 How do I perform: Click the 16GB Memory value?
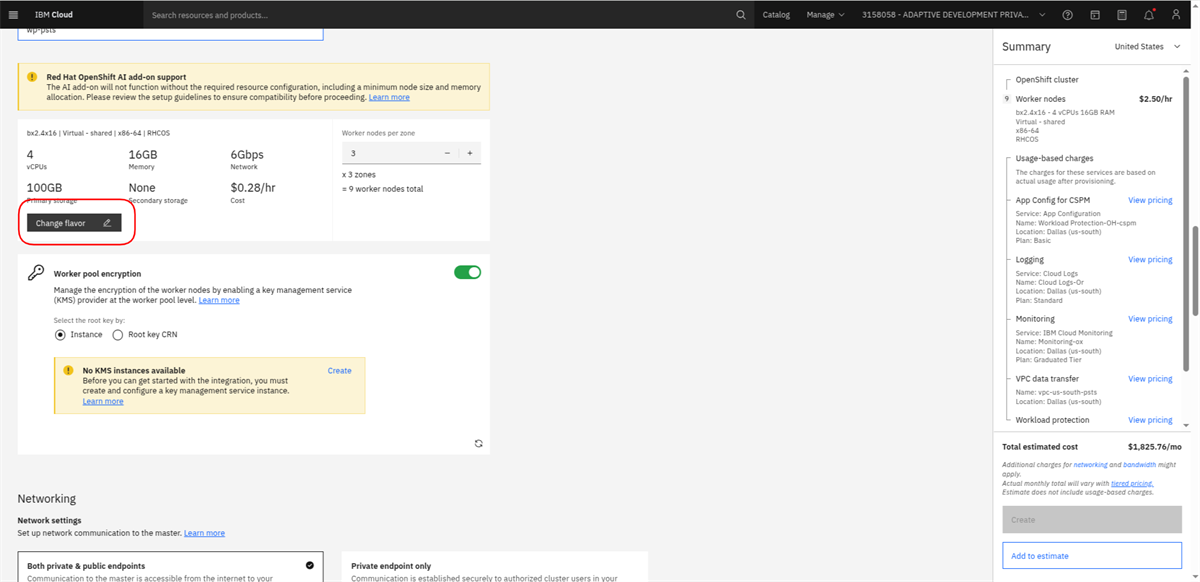(143, 155)
